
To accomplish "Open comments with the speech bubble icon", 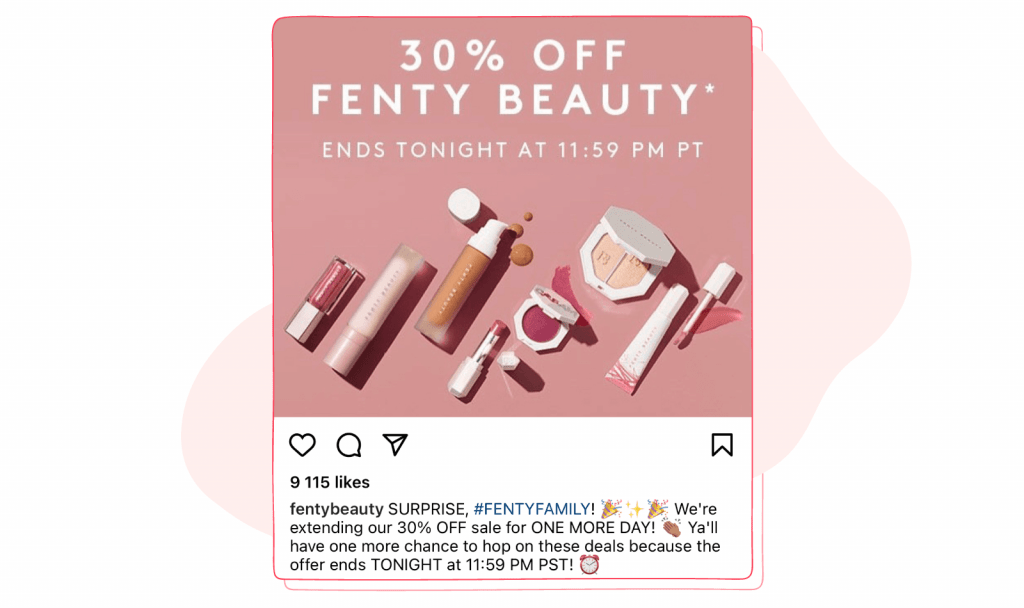I will click(x=349, y=445).
